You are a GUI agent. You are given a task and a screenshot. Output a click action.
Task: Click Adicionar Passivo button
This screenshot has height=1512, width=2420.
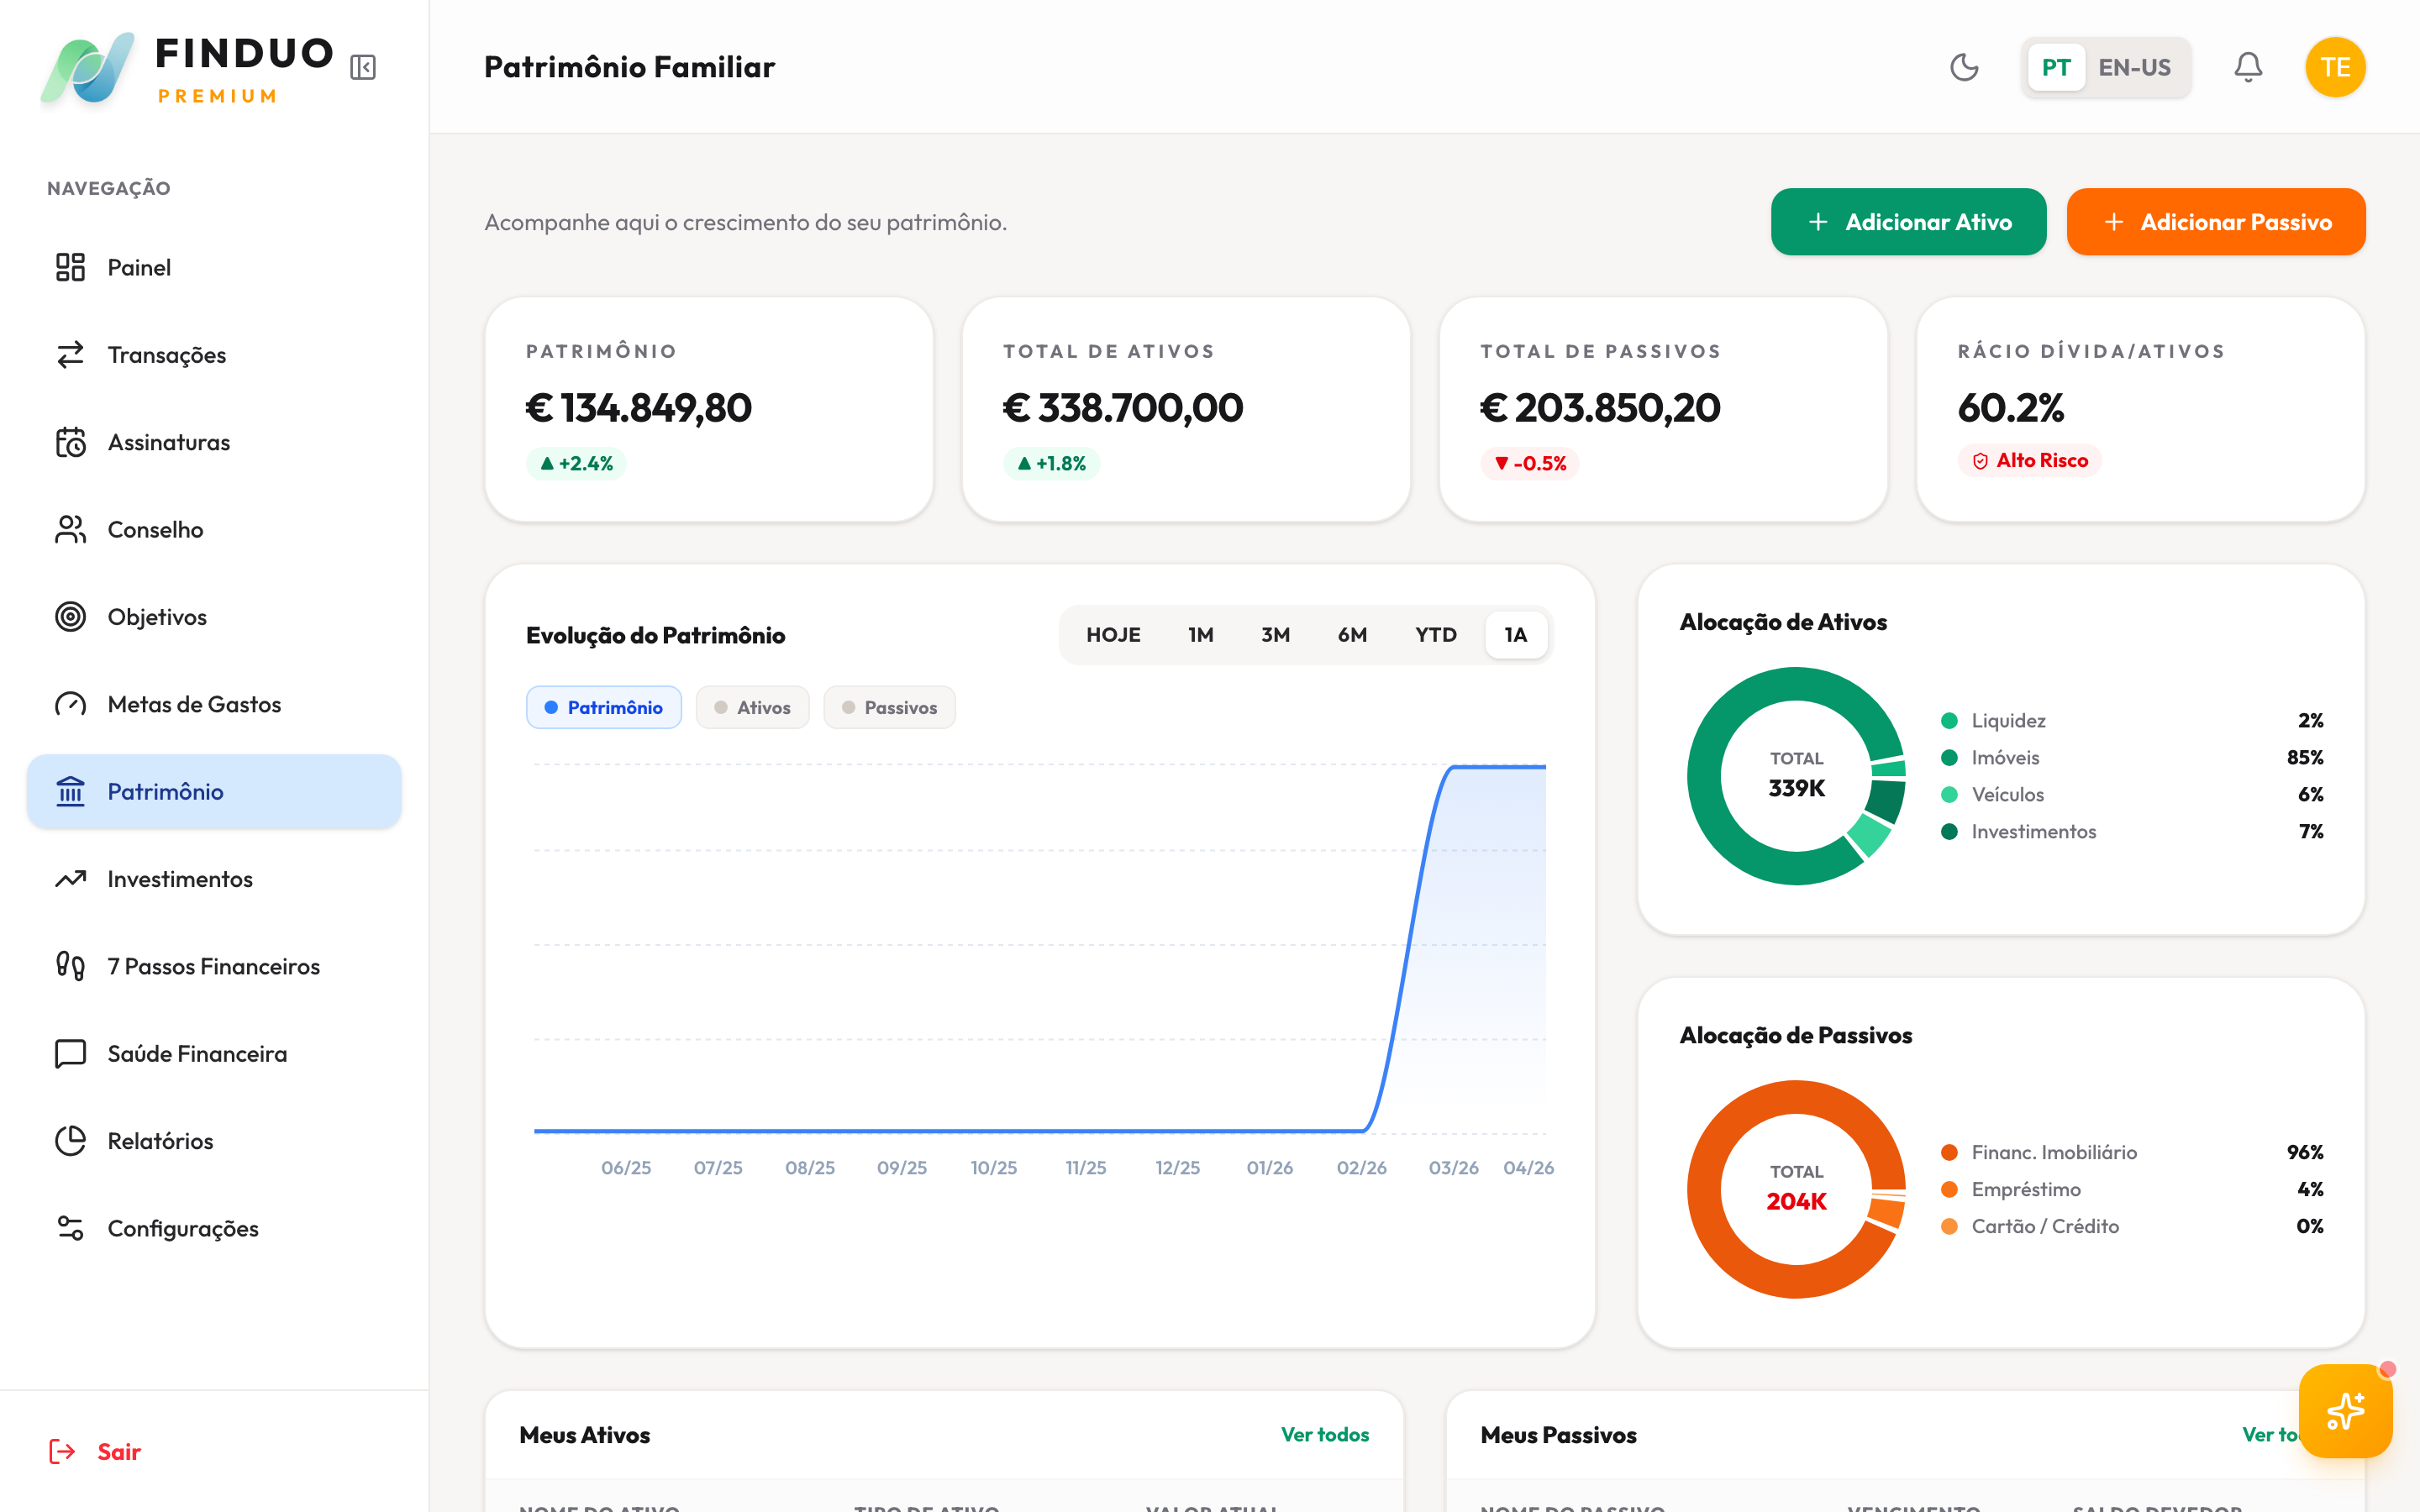(2215, 222)
